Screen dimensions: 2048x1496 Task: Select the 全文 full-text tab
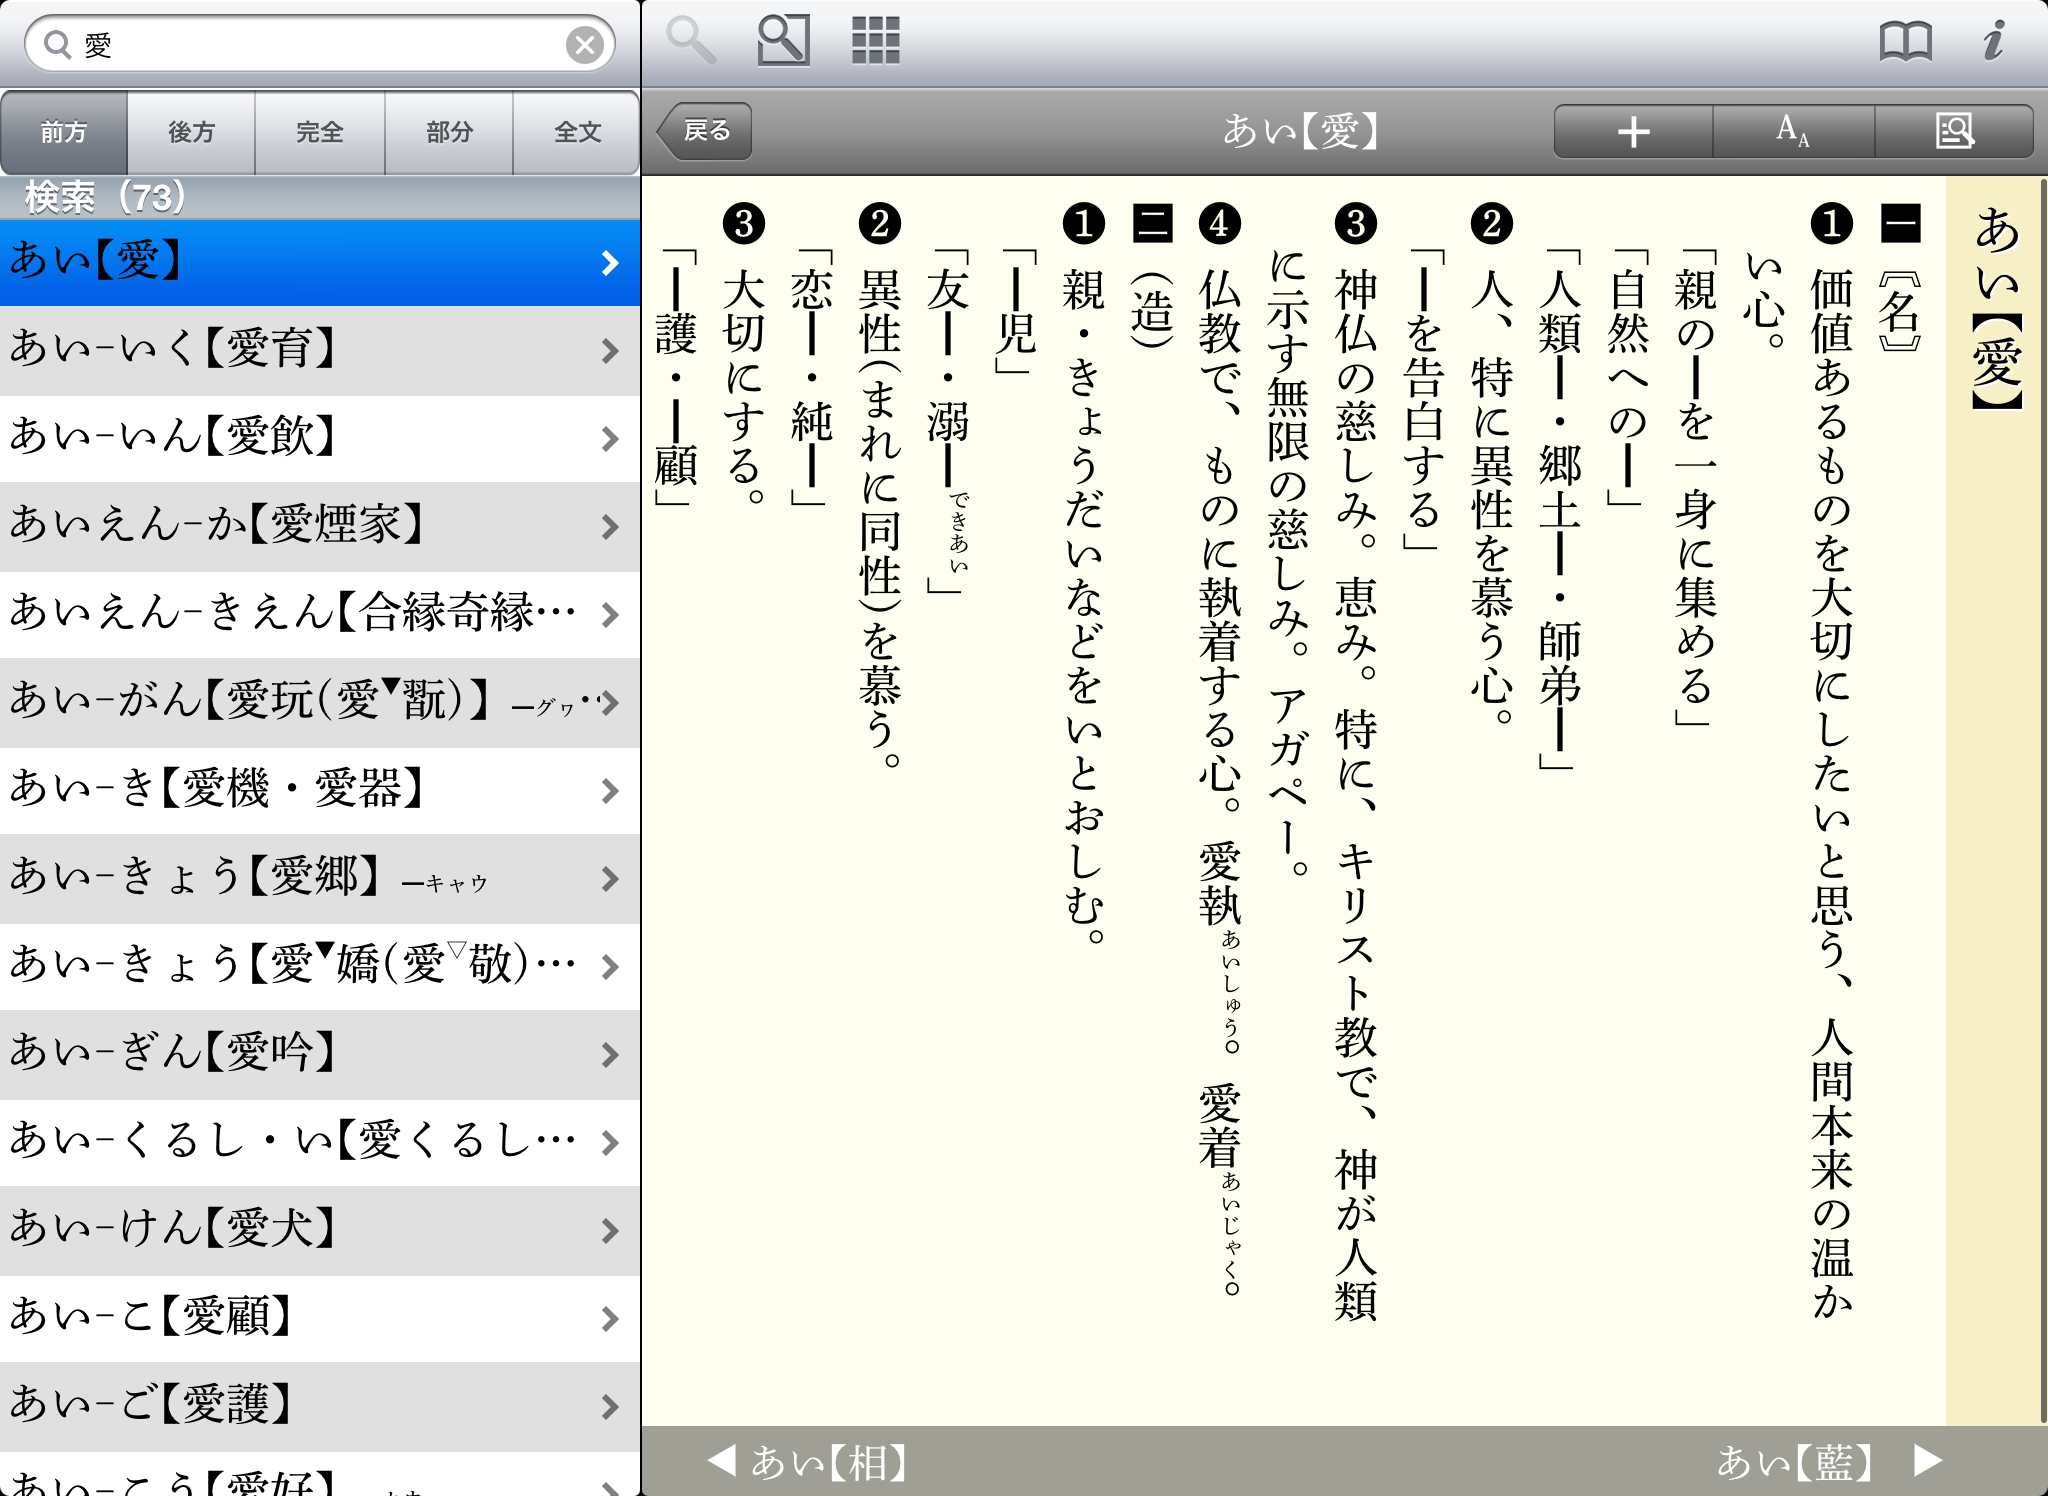point(577,132)
